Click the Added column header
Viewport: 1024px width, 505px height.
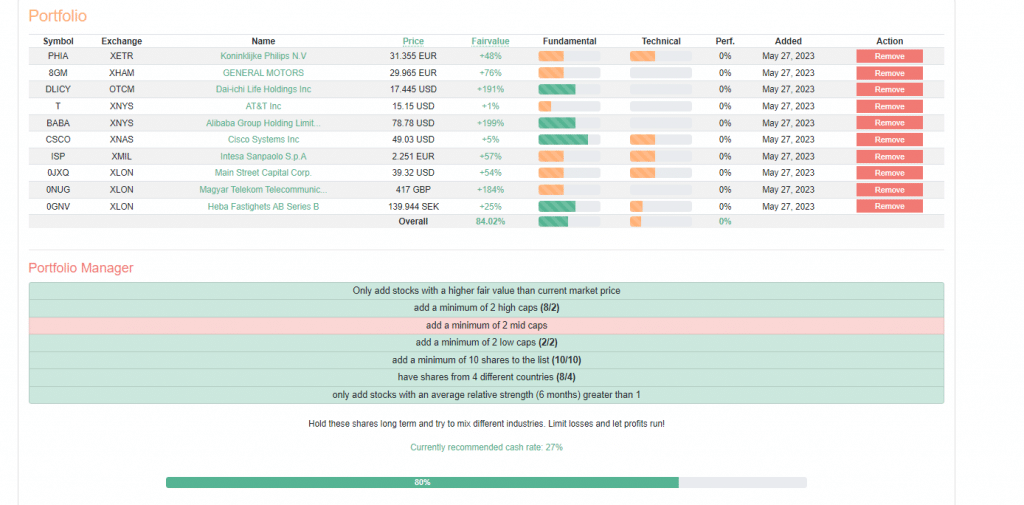point(788,41)
